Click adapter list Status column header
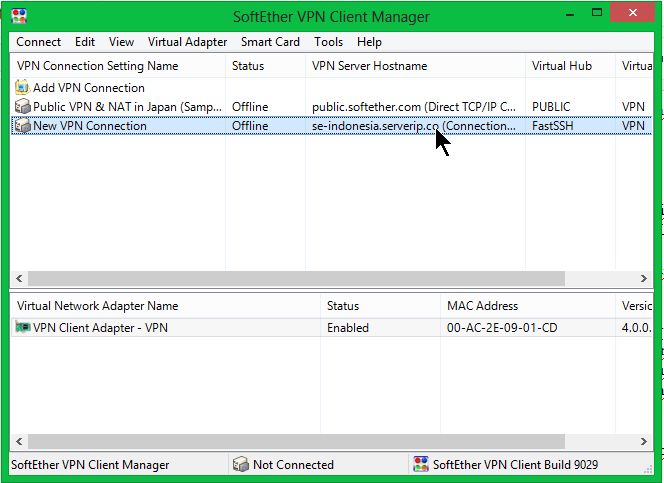This screenshot has width=664, height=483. point(381,306)
